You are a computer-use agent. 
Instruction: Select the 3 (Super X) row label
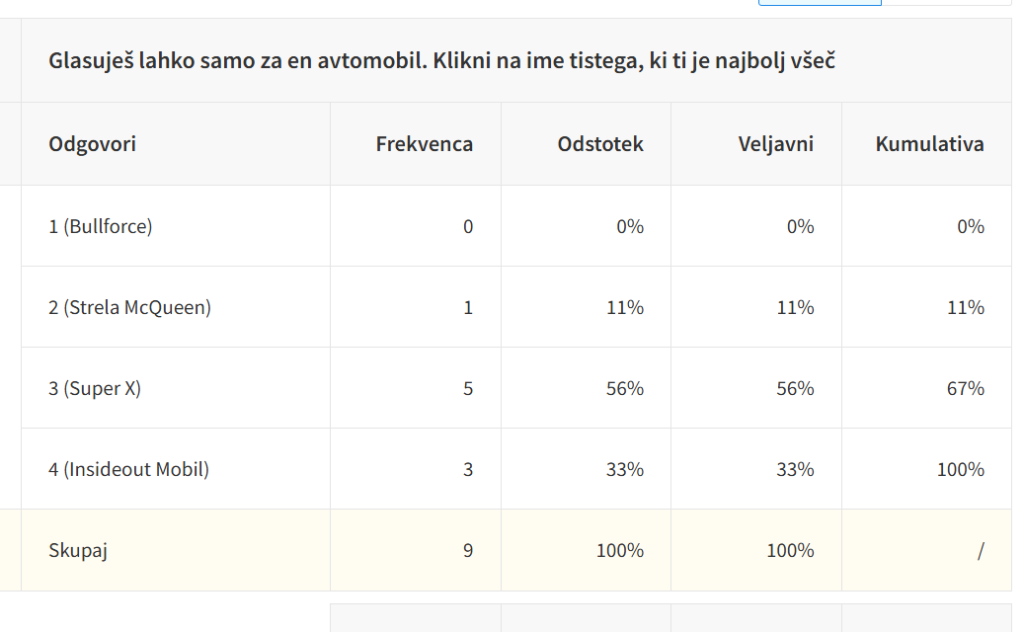point(95,388)
